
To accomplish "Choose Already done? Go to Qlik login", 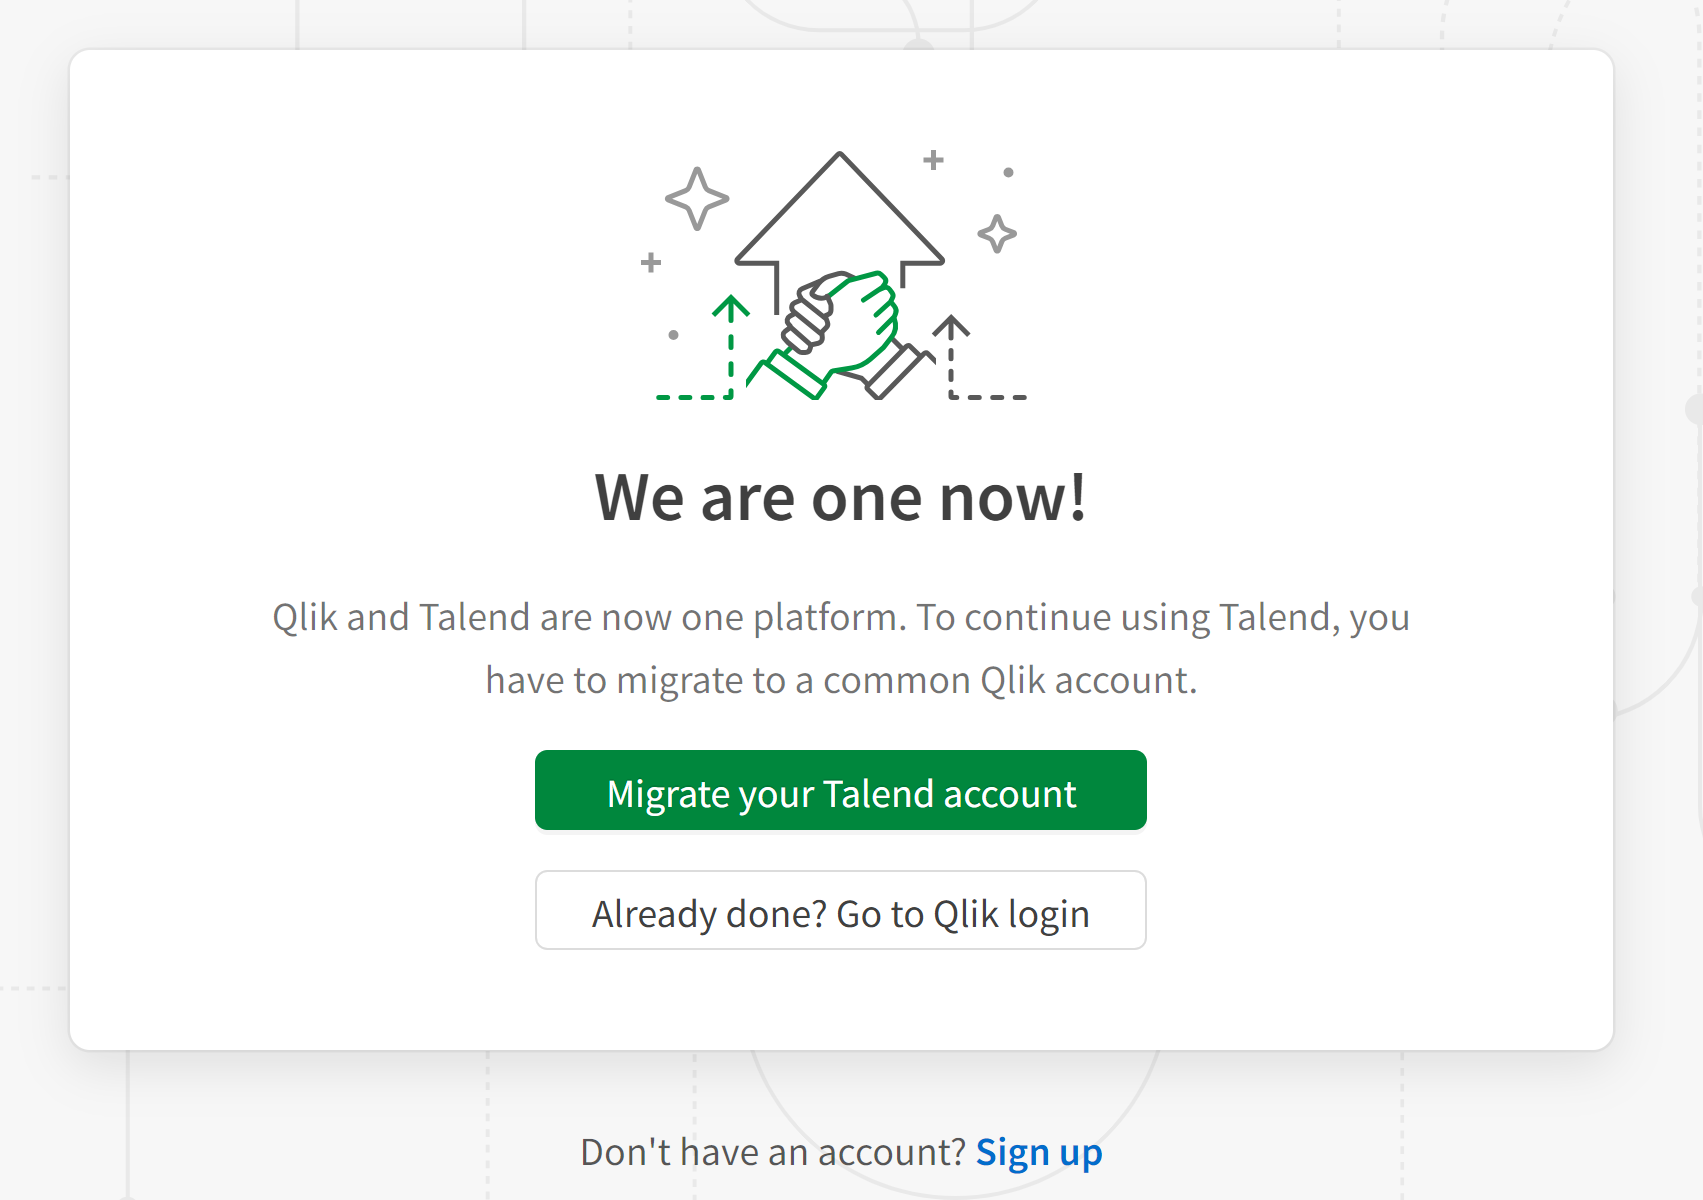I will coord(841,911).
